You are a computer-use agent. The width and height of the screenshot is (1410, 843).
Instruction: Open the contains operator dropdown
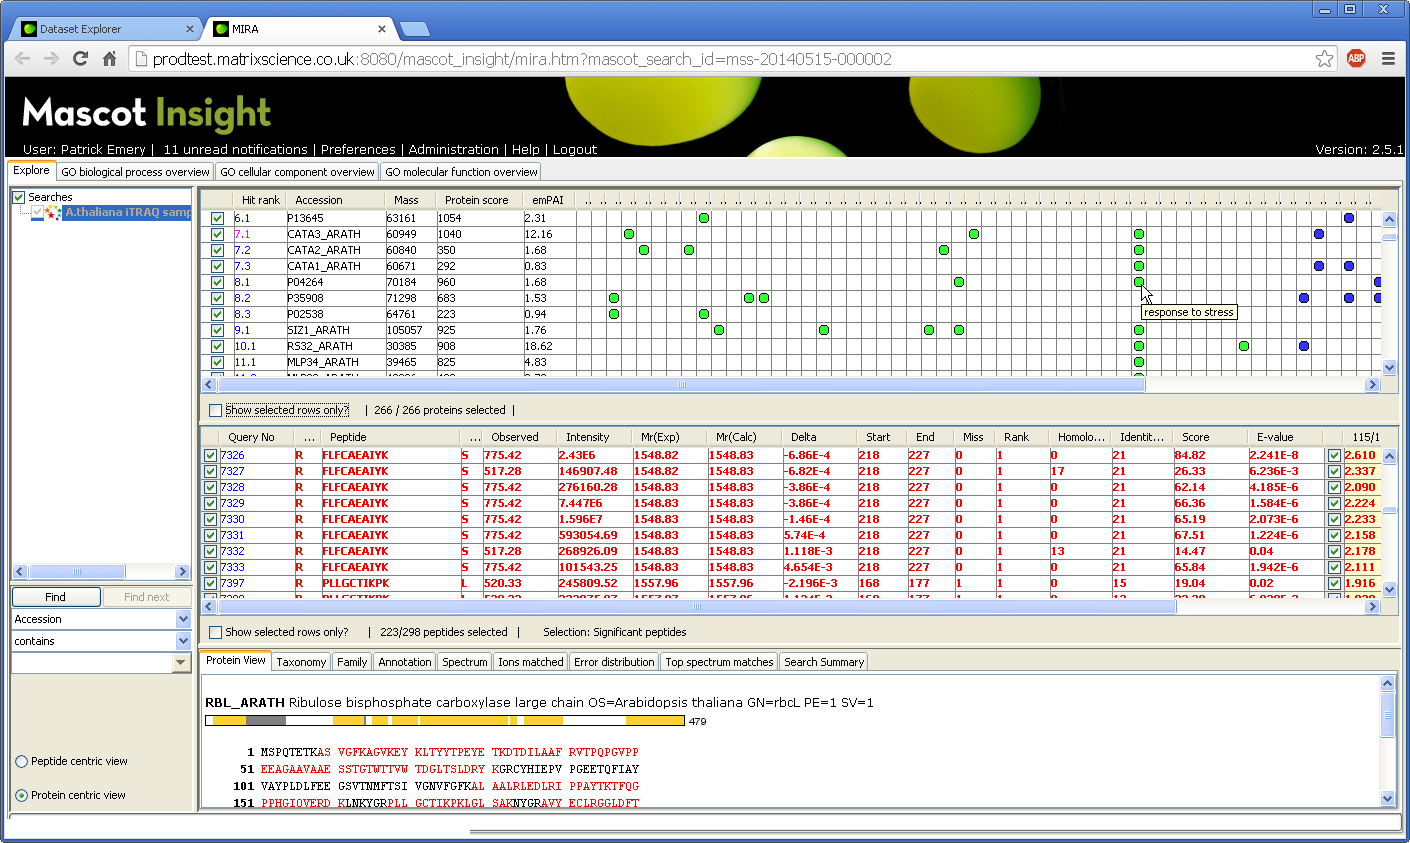[183, 641]
